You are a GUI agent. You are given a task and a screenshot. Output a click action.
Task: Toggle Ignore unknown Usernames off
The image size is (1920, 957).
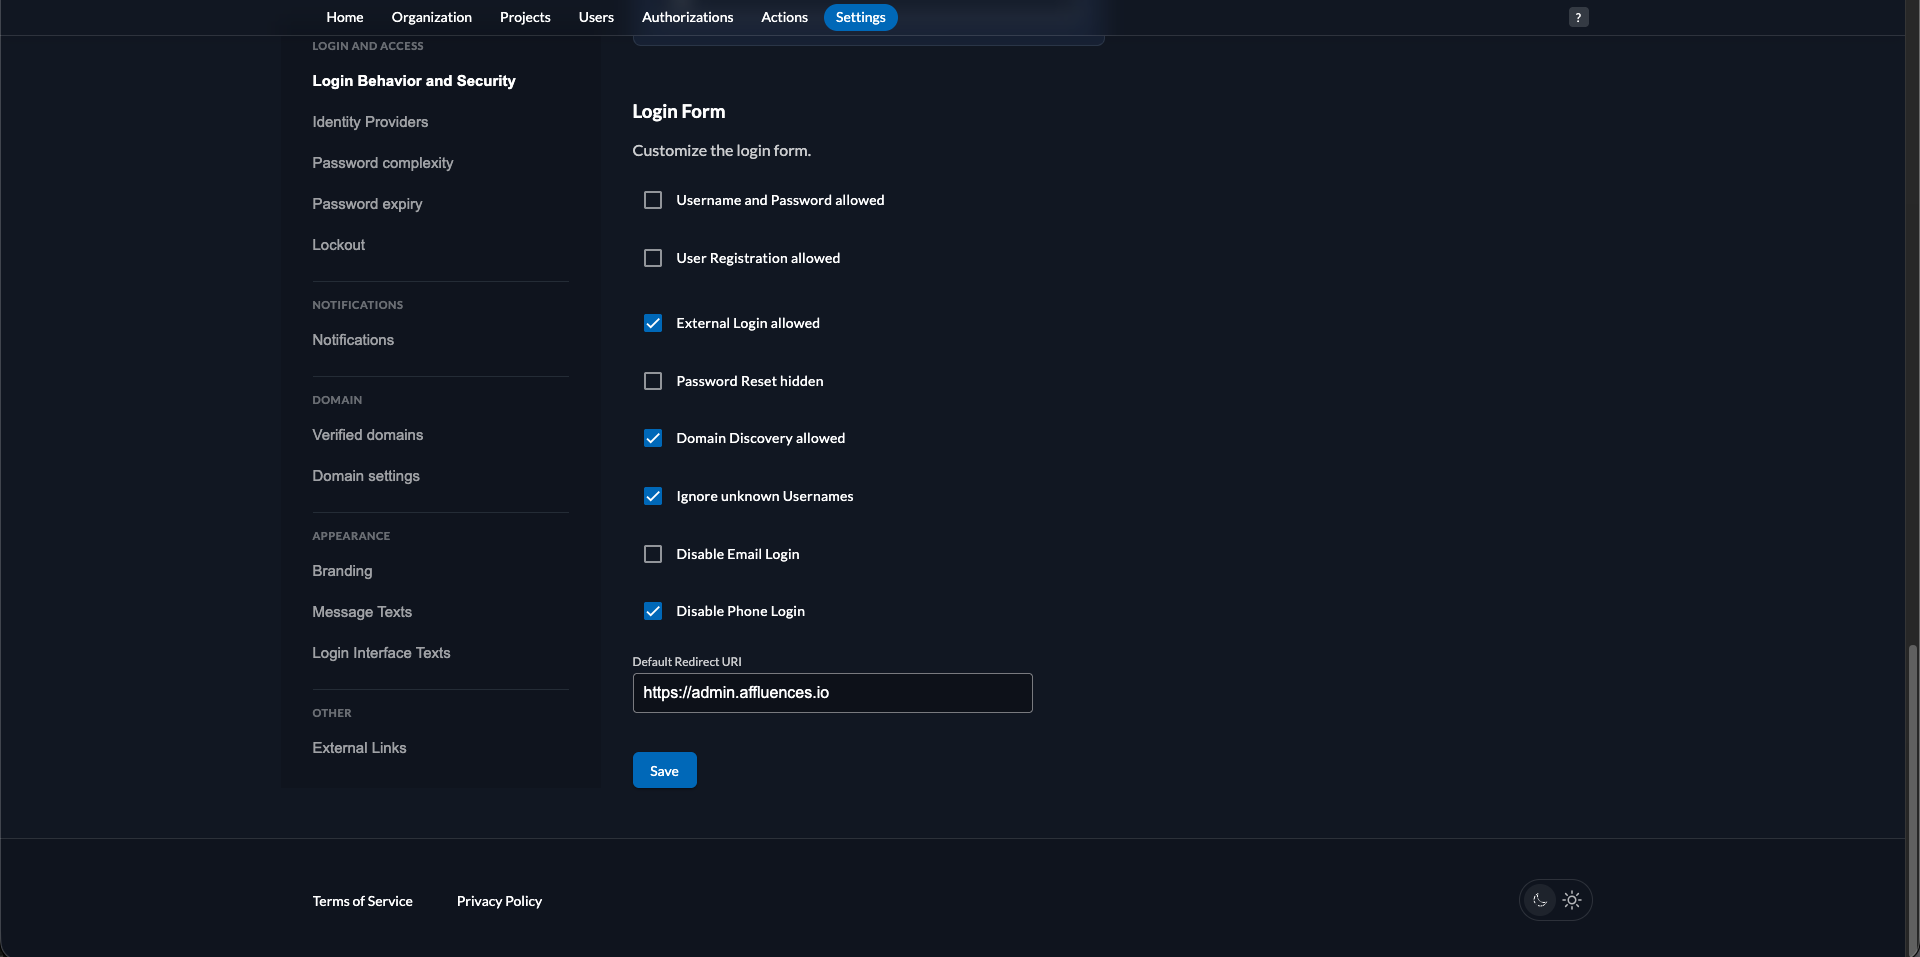point(653,496)
